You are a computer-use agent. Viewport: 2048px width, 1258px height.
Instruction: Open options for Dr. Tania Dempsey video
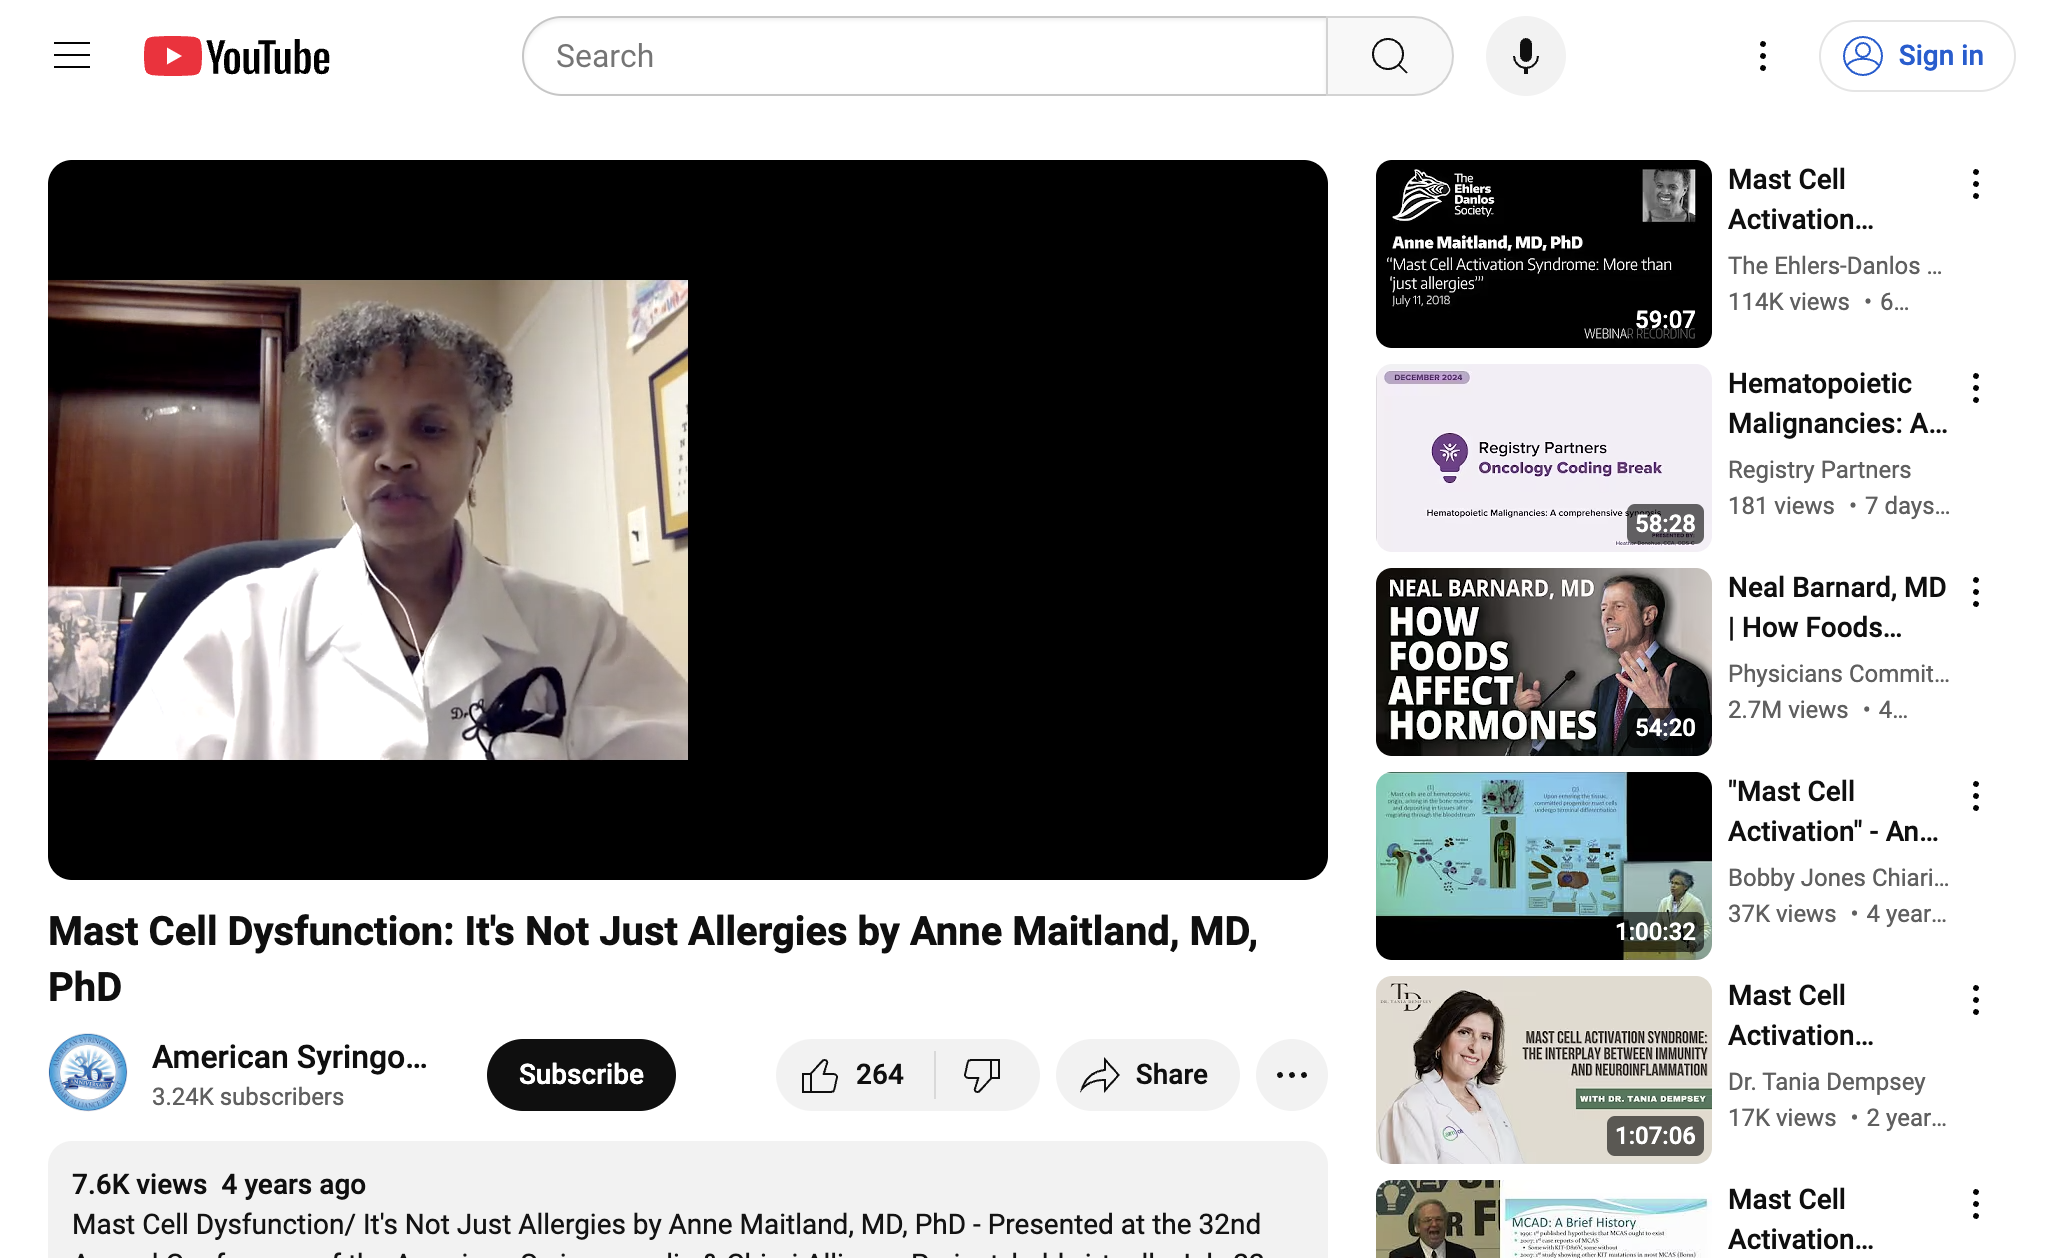pos(1976,1000)
